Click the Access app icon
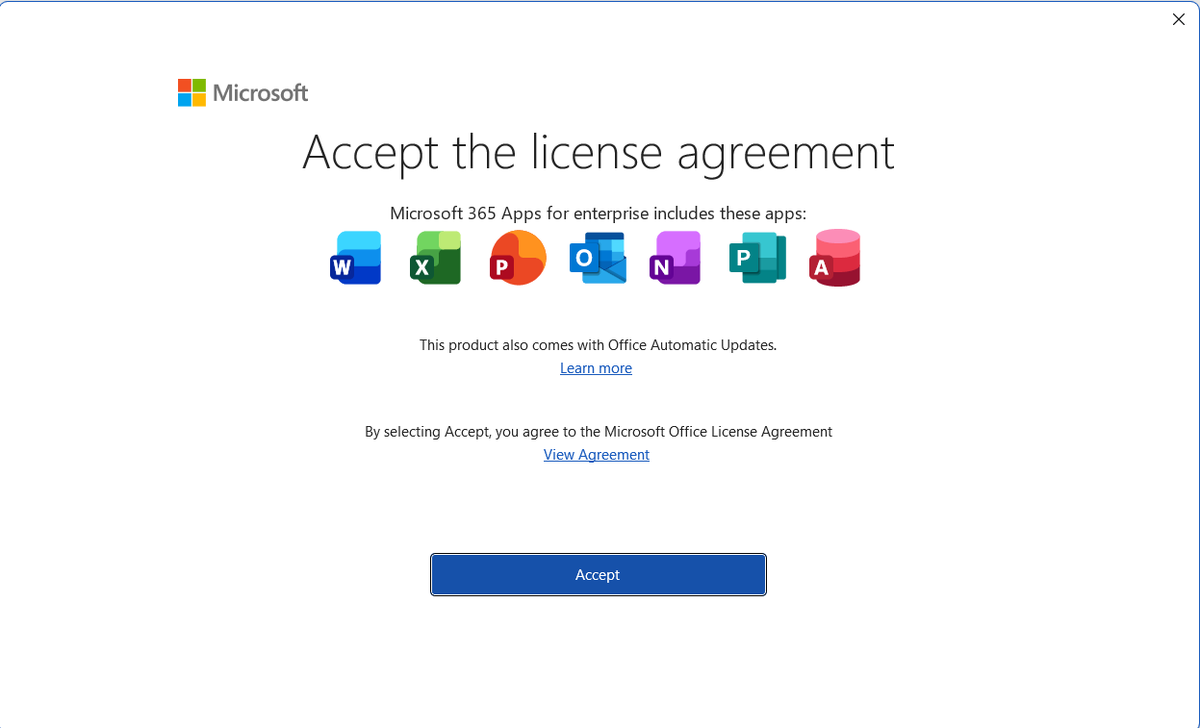Screen dimensions: 1200x728 pos(835,258)
